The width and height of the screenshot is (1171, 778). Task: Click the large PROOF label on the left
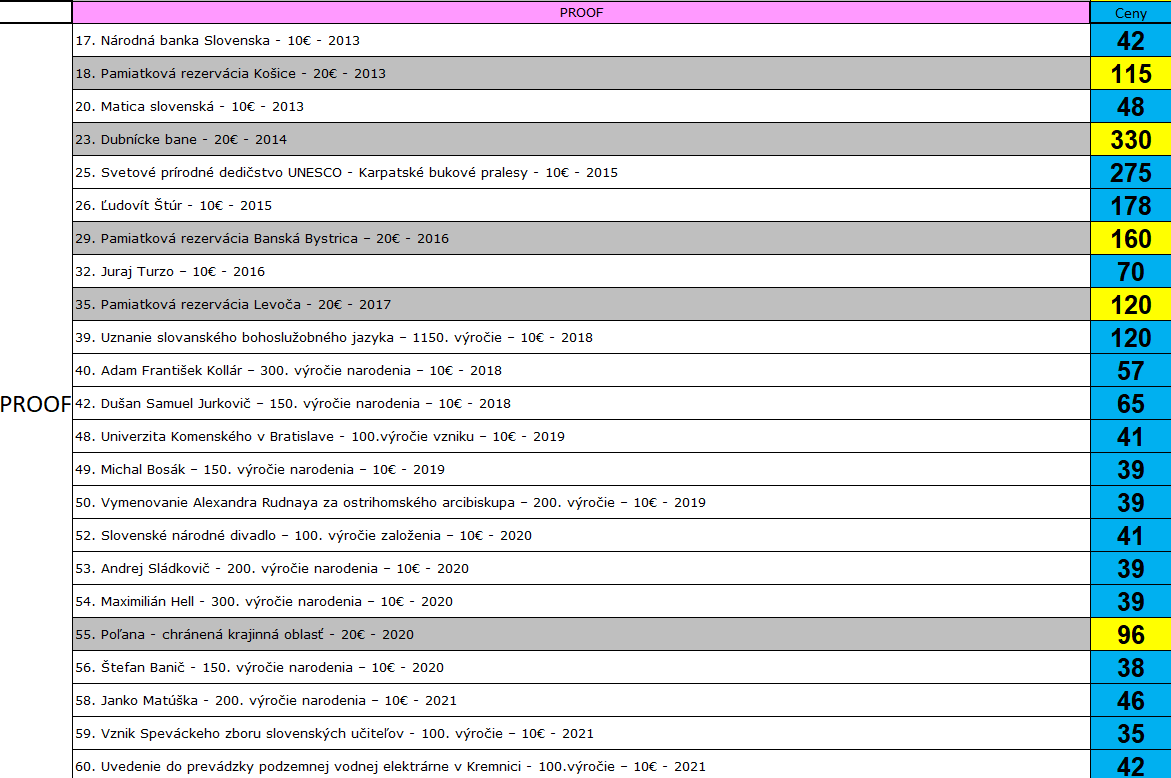33,404
